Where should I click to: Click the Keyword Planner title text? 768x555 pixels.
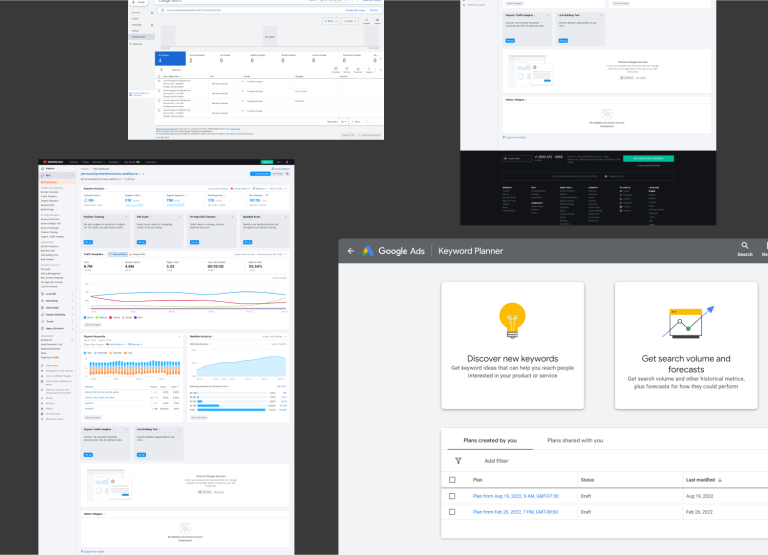tap(470, 251)
